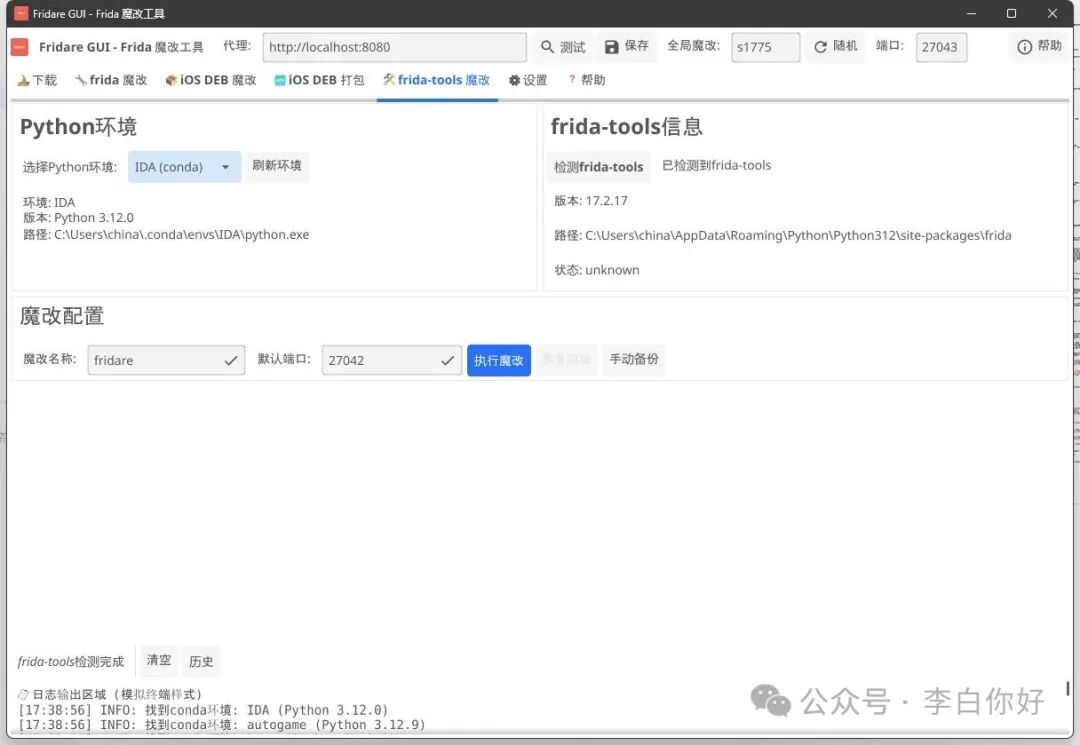Click the frida-tools检测完成 status text

tap(70, 662)
